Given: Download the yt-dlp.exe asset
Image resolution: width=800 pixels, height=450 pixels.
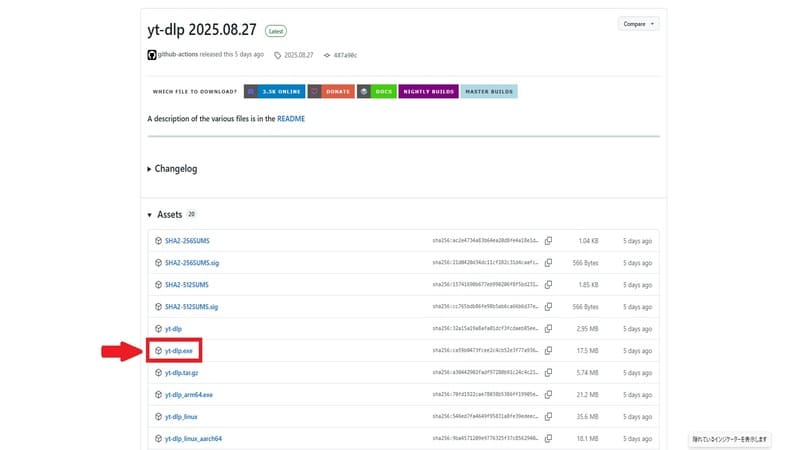Looking at the screenshot, I should tap(179, 351).
